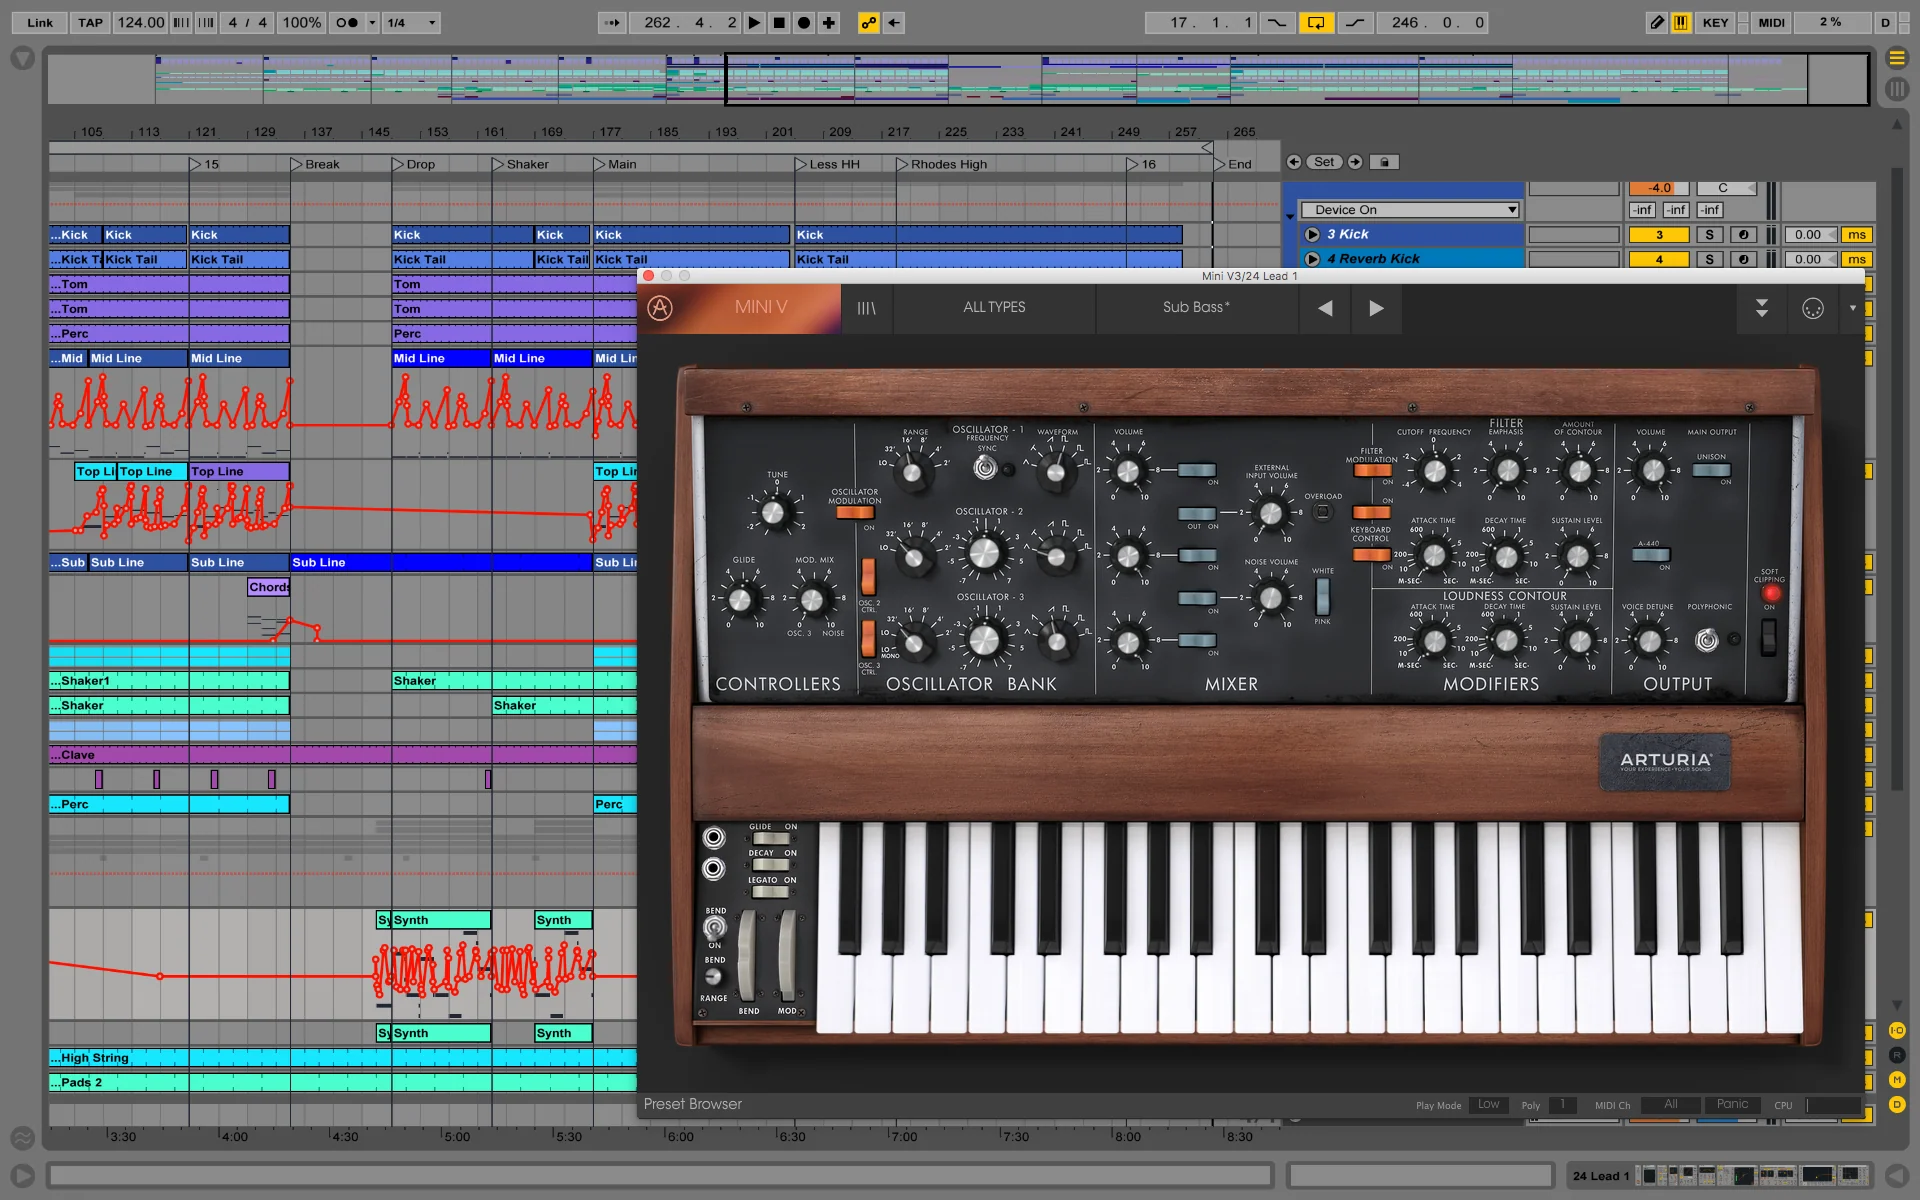
Task: Open the Mini V preset library icon
Action: (x=866, y=308)
